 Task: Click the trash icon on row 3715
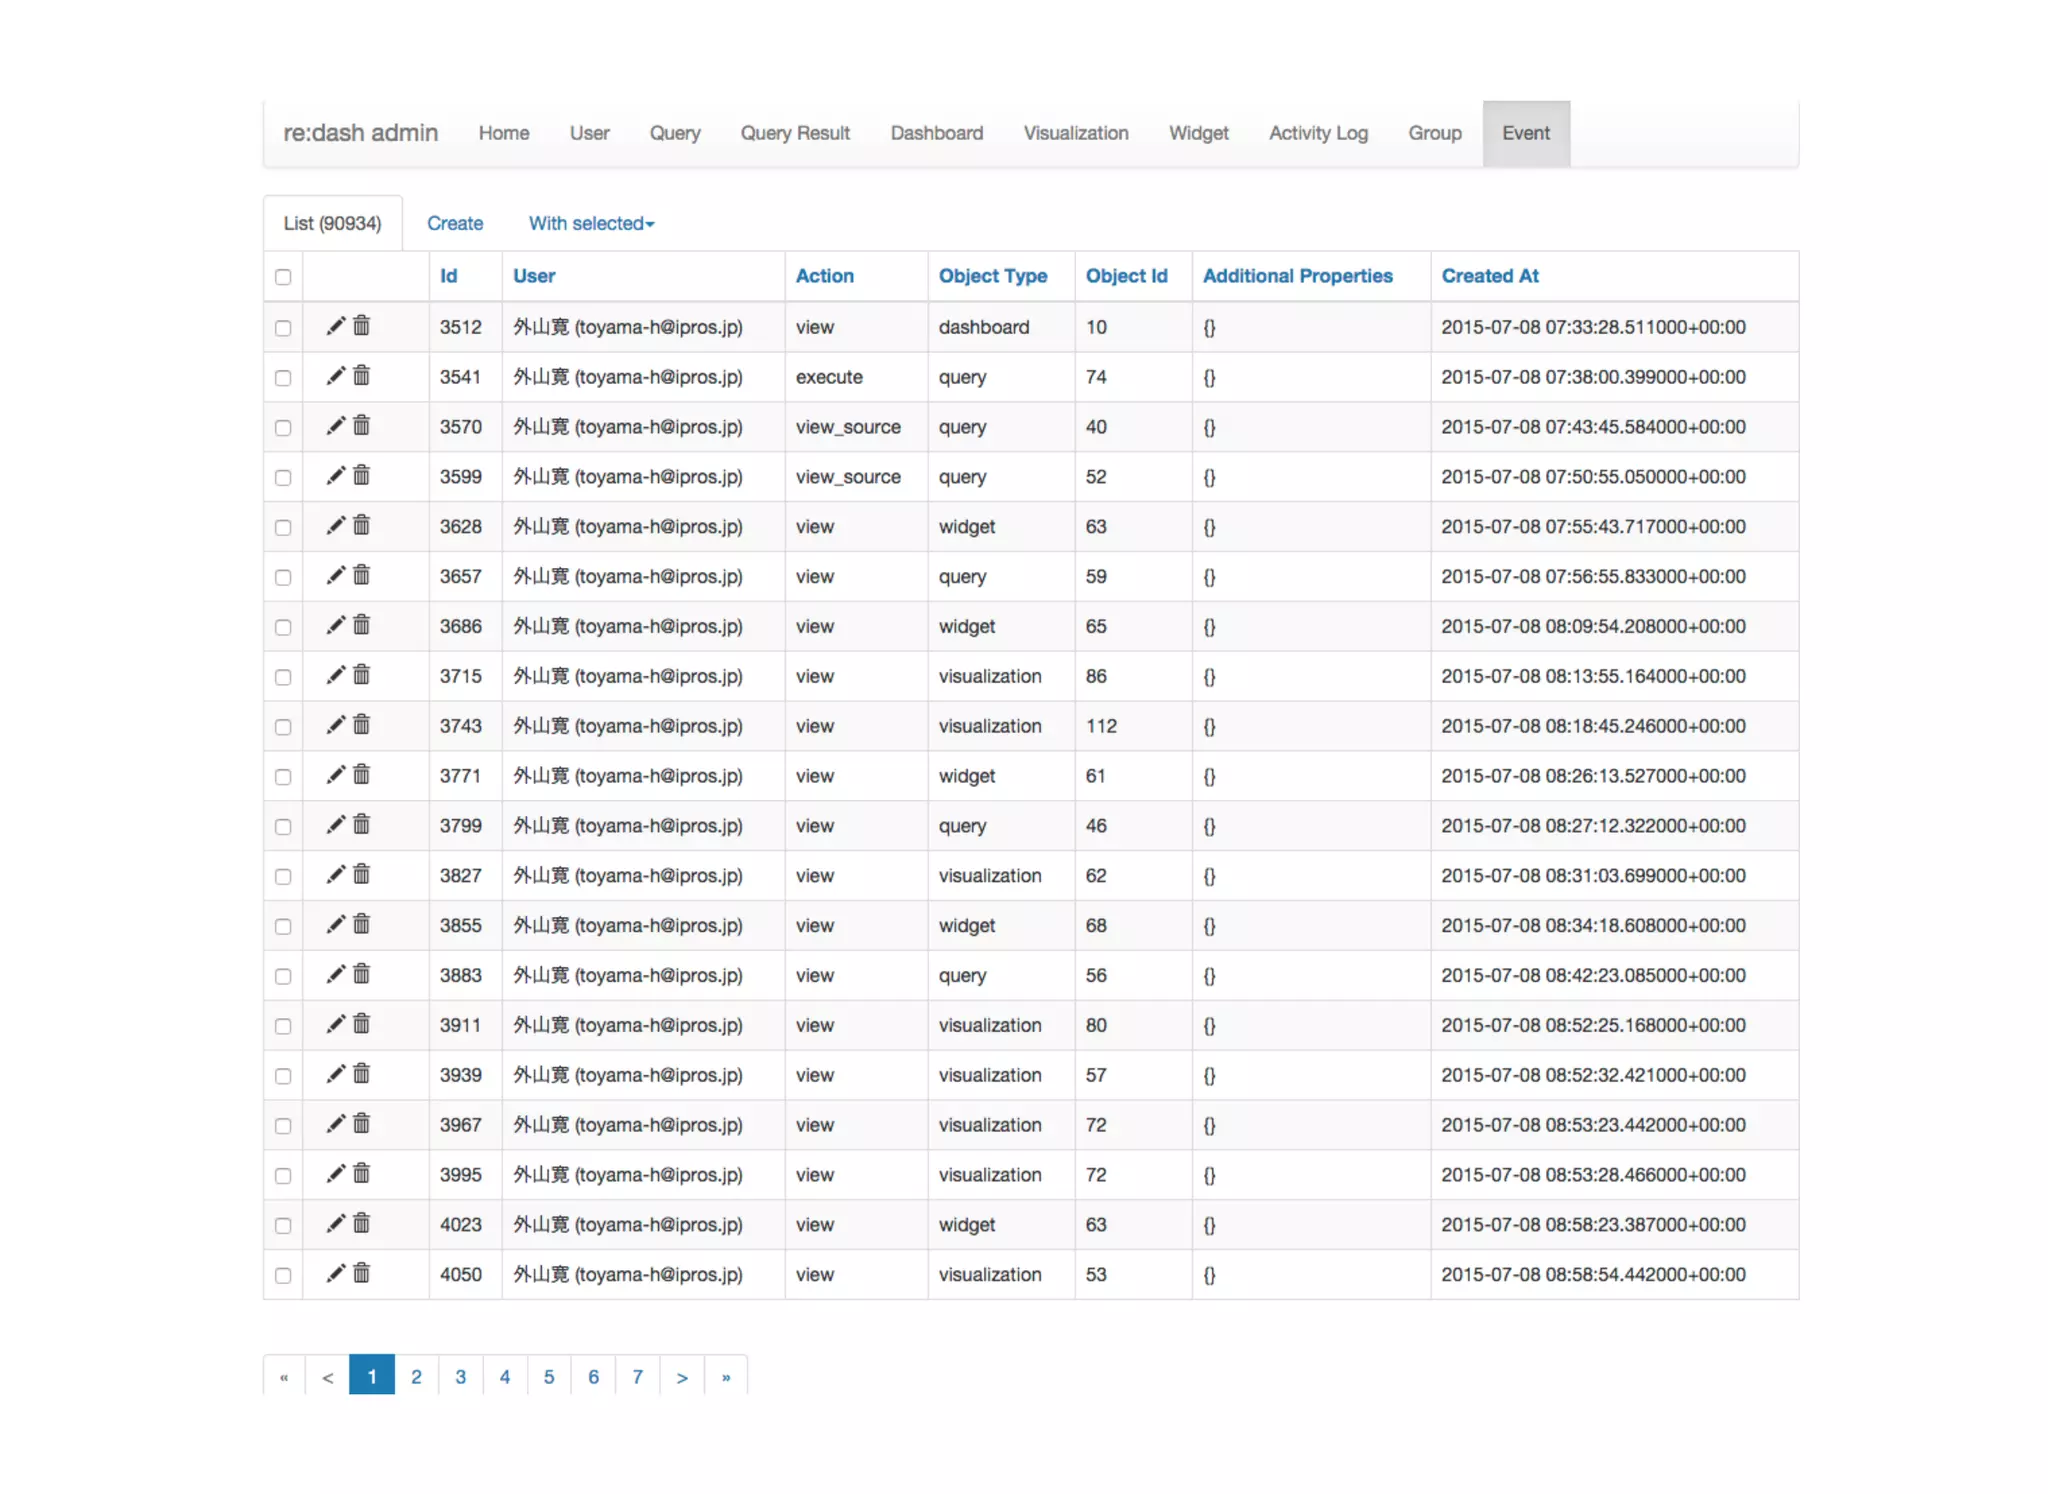pyautogui.click(x=362, y=675)
